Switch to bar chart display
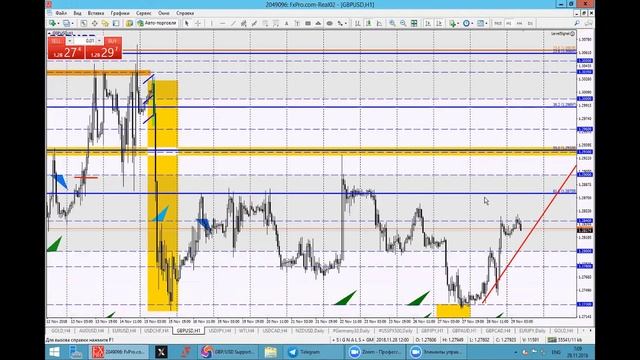Viewport: 640px width, 360px height. coord(358,23)
